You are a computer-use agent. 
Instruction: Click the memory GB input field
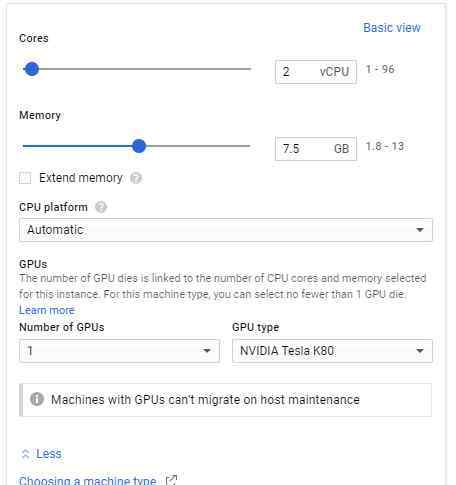click(x=316, y=149)
